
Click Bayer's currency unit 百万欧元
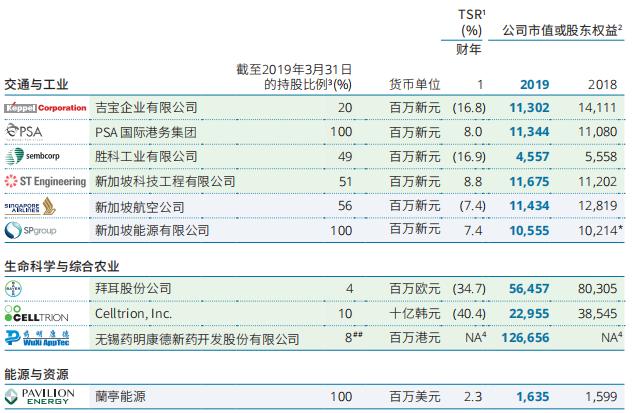tap(414, 289)
